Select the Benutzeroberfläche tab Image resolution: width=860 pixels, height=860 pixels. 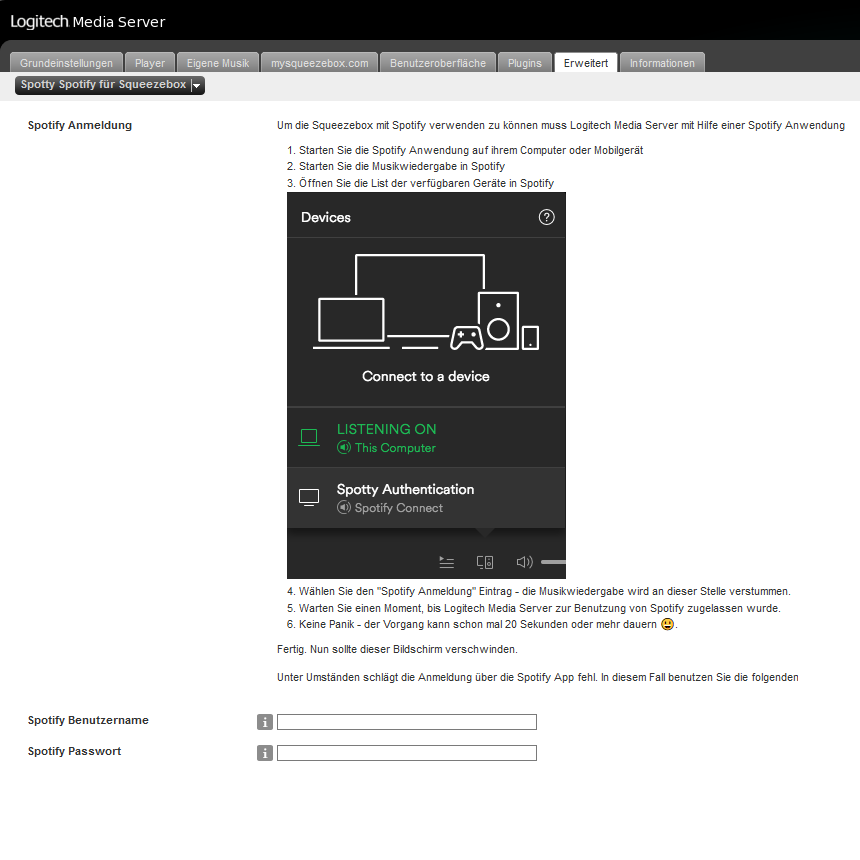point(438,63)
